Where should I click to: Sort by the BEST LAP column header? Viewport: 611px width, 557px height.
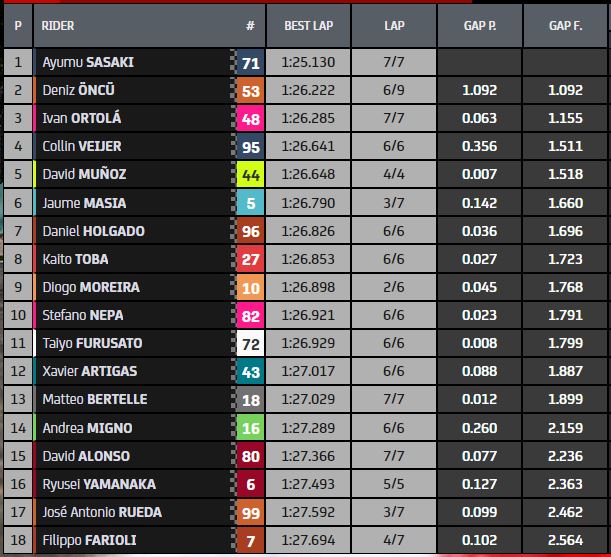pos(309,25)
